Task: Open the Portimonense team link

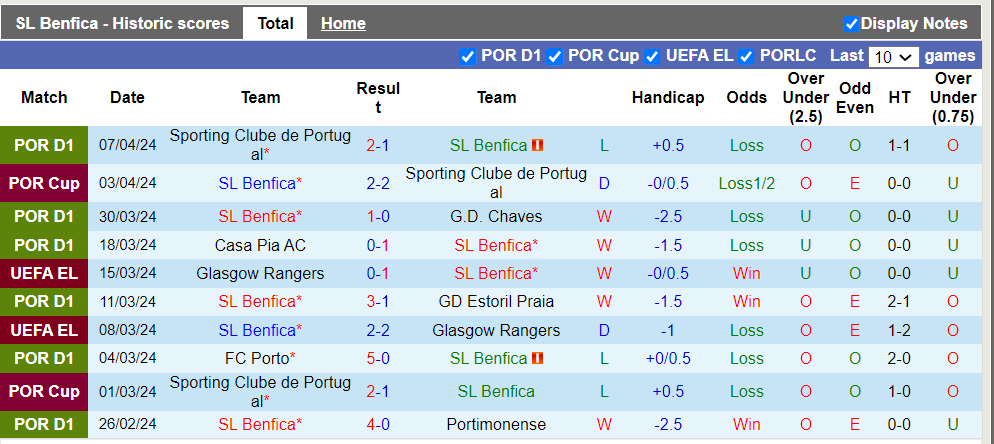Action: (x=497, y=424)
